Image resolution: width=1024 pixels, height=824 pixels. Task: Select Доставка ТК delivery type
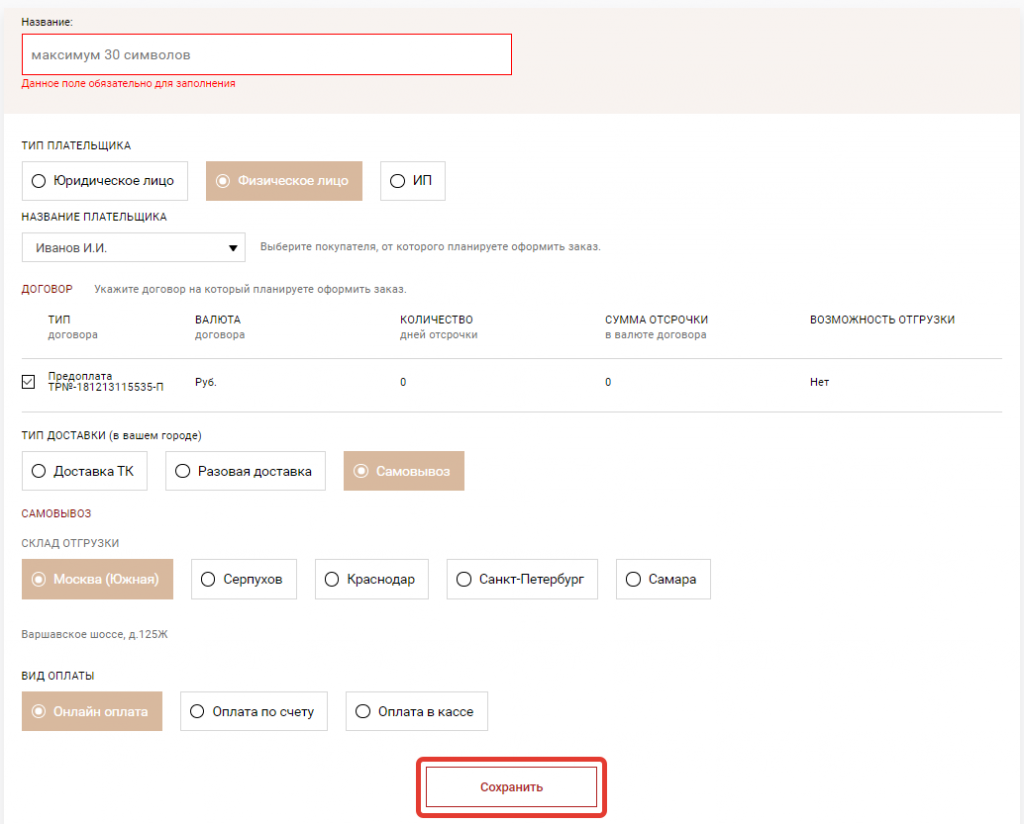click(x=84, y=471)
